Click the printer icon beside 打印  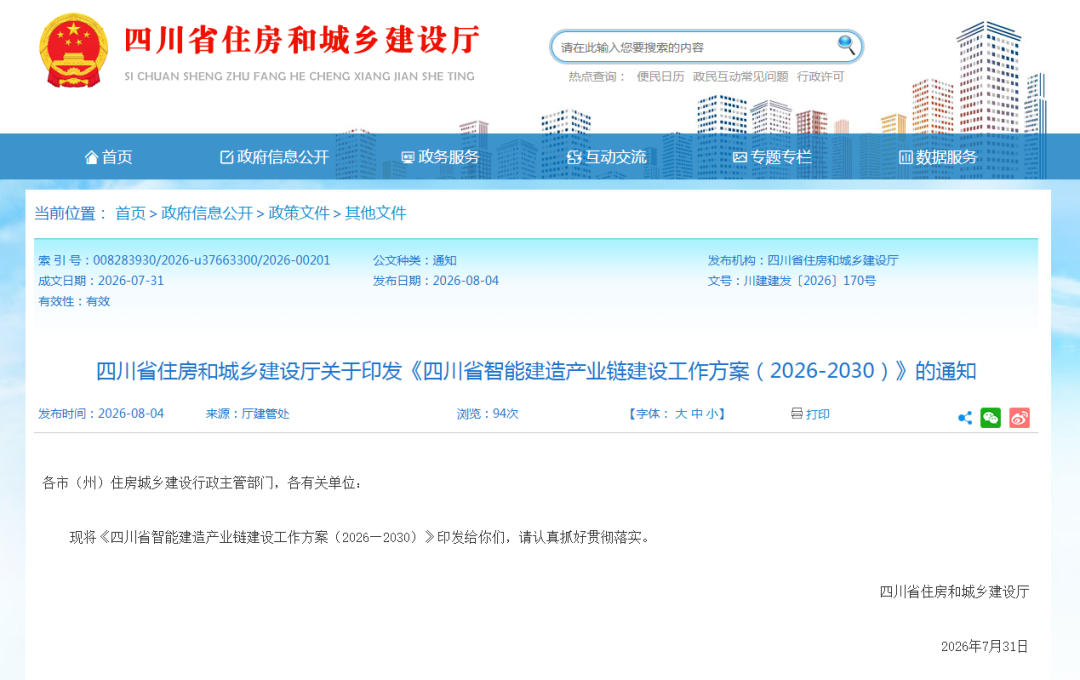(x=796, y=413)
